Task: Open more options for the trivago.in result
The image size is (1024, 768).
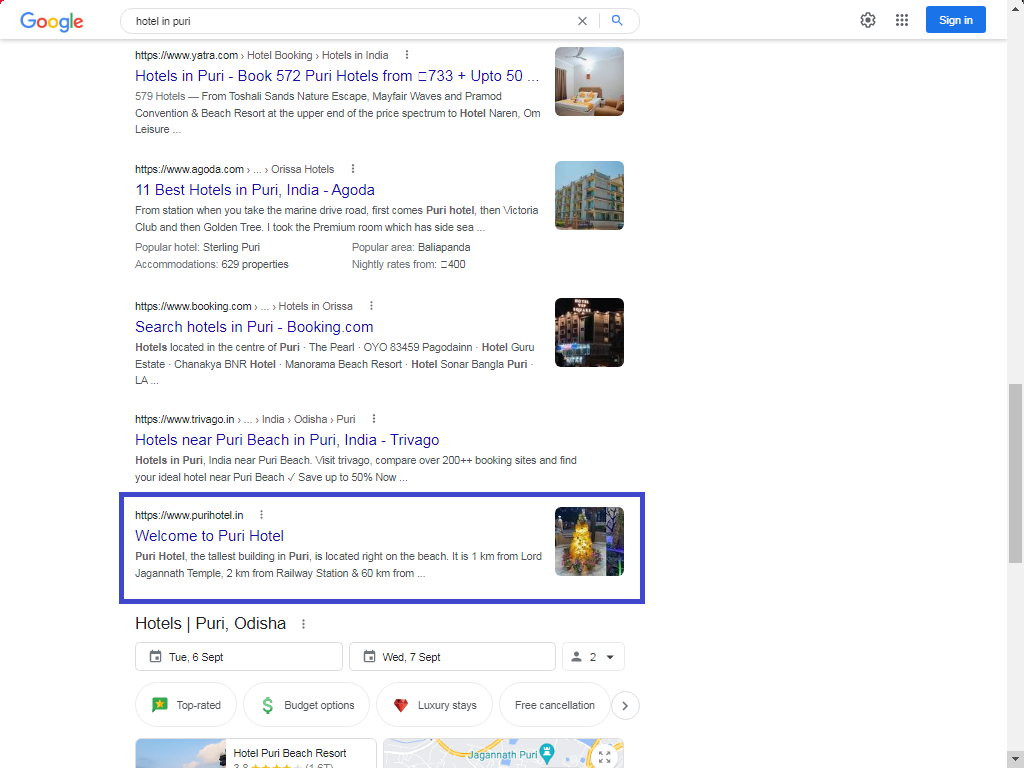Action: (x=374, y=419)
